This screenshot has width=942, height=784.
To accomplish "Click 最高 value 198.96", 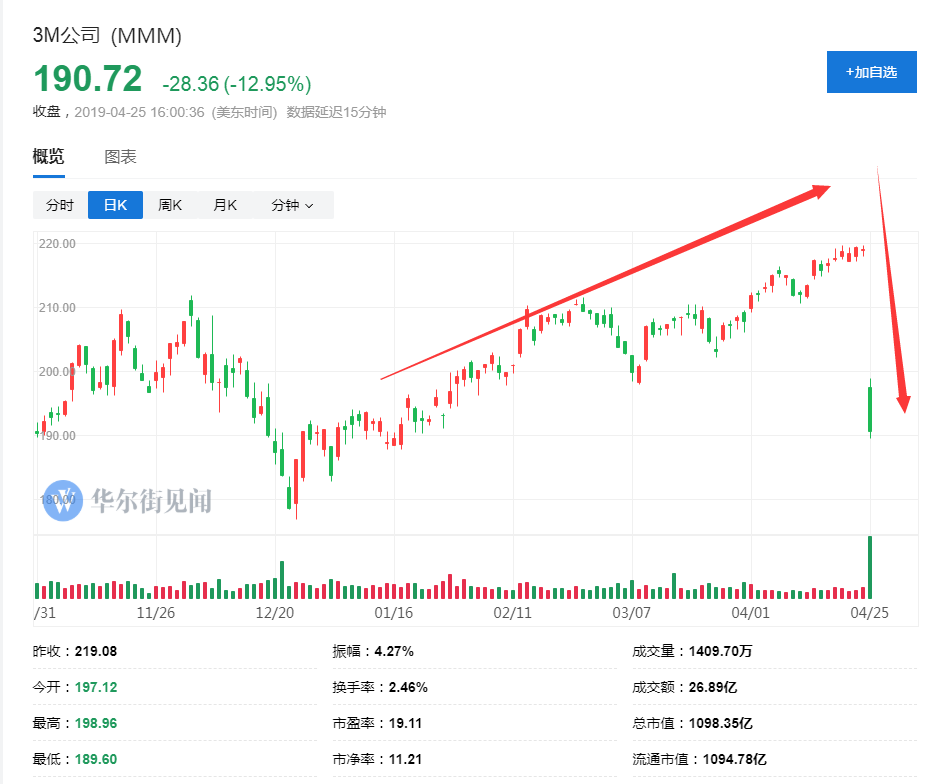I will tap(96, 723).
